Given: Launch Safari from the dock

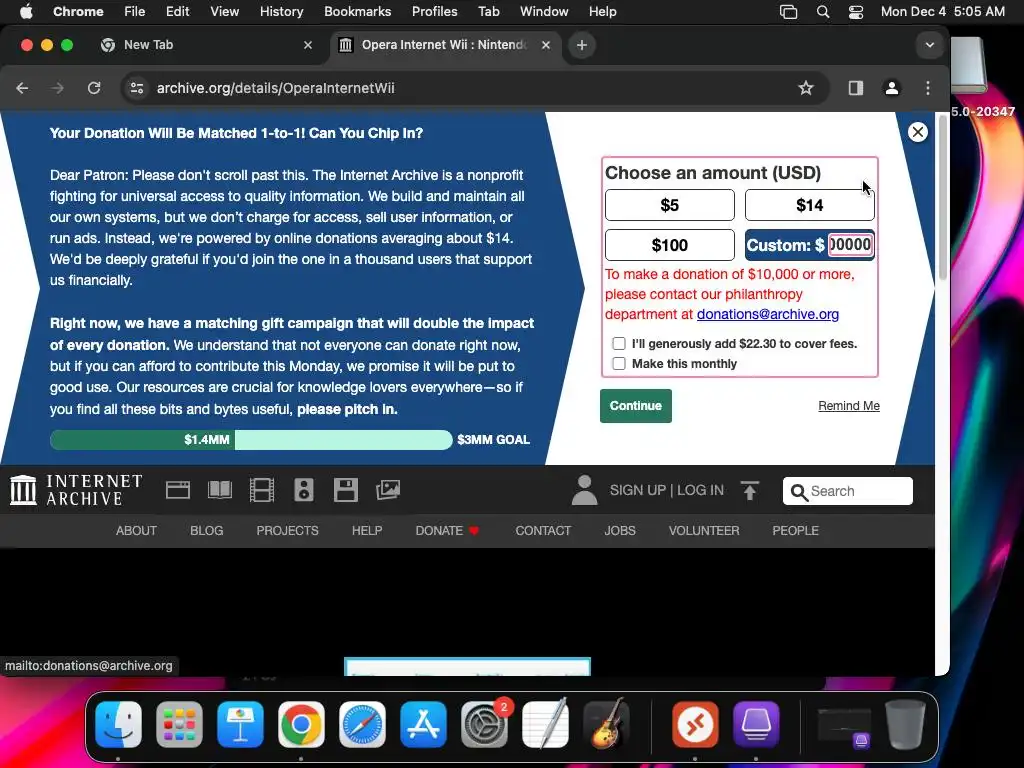Looking at the screenshot, I should pyautogui.click(x=362, y=725).
